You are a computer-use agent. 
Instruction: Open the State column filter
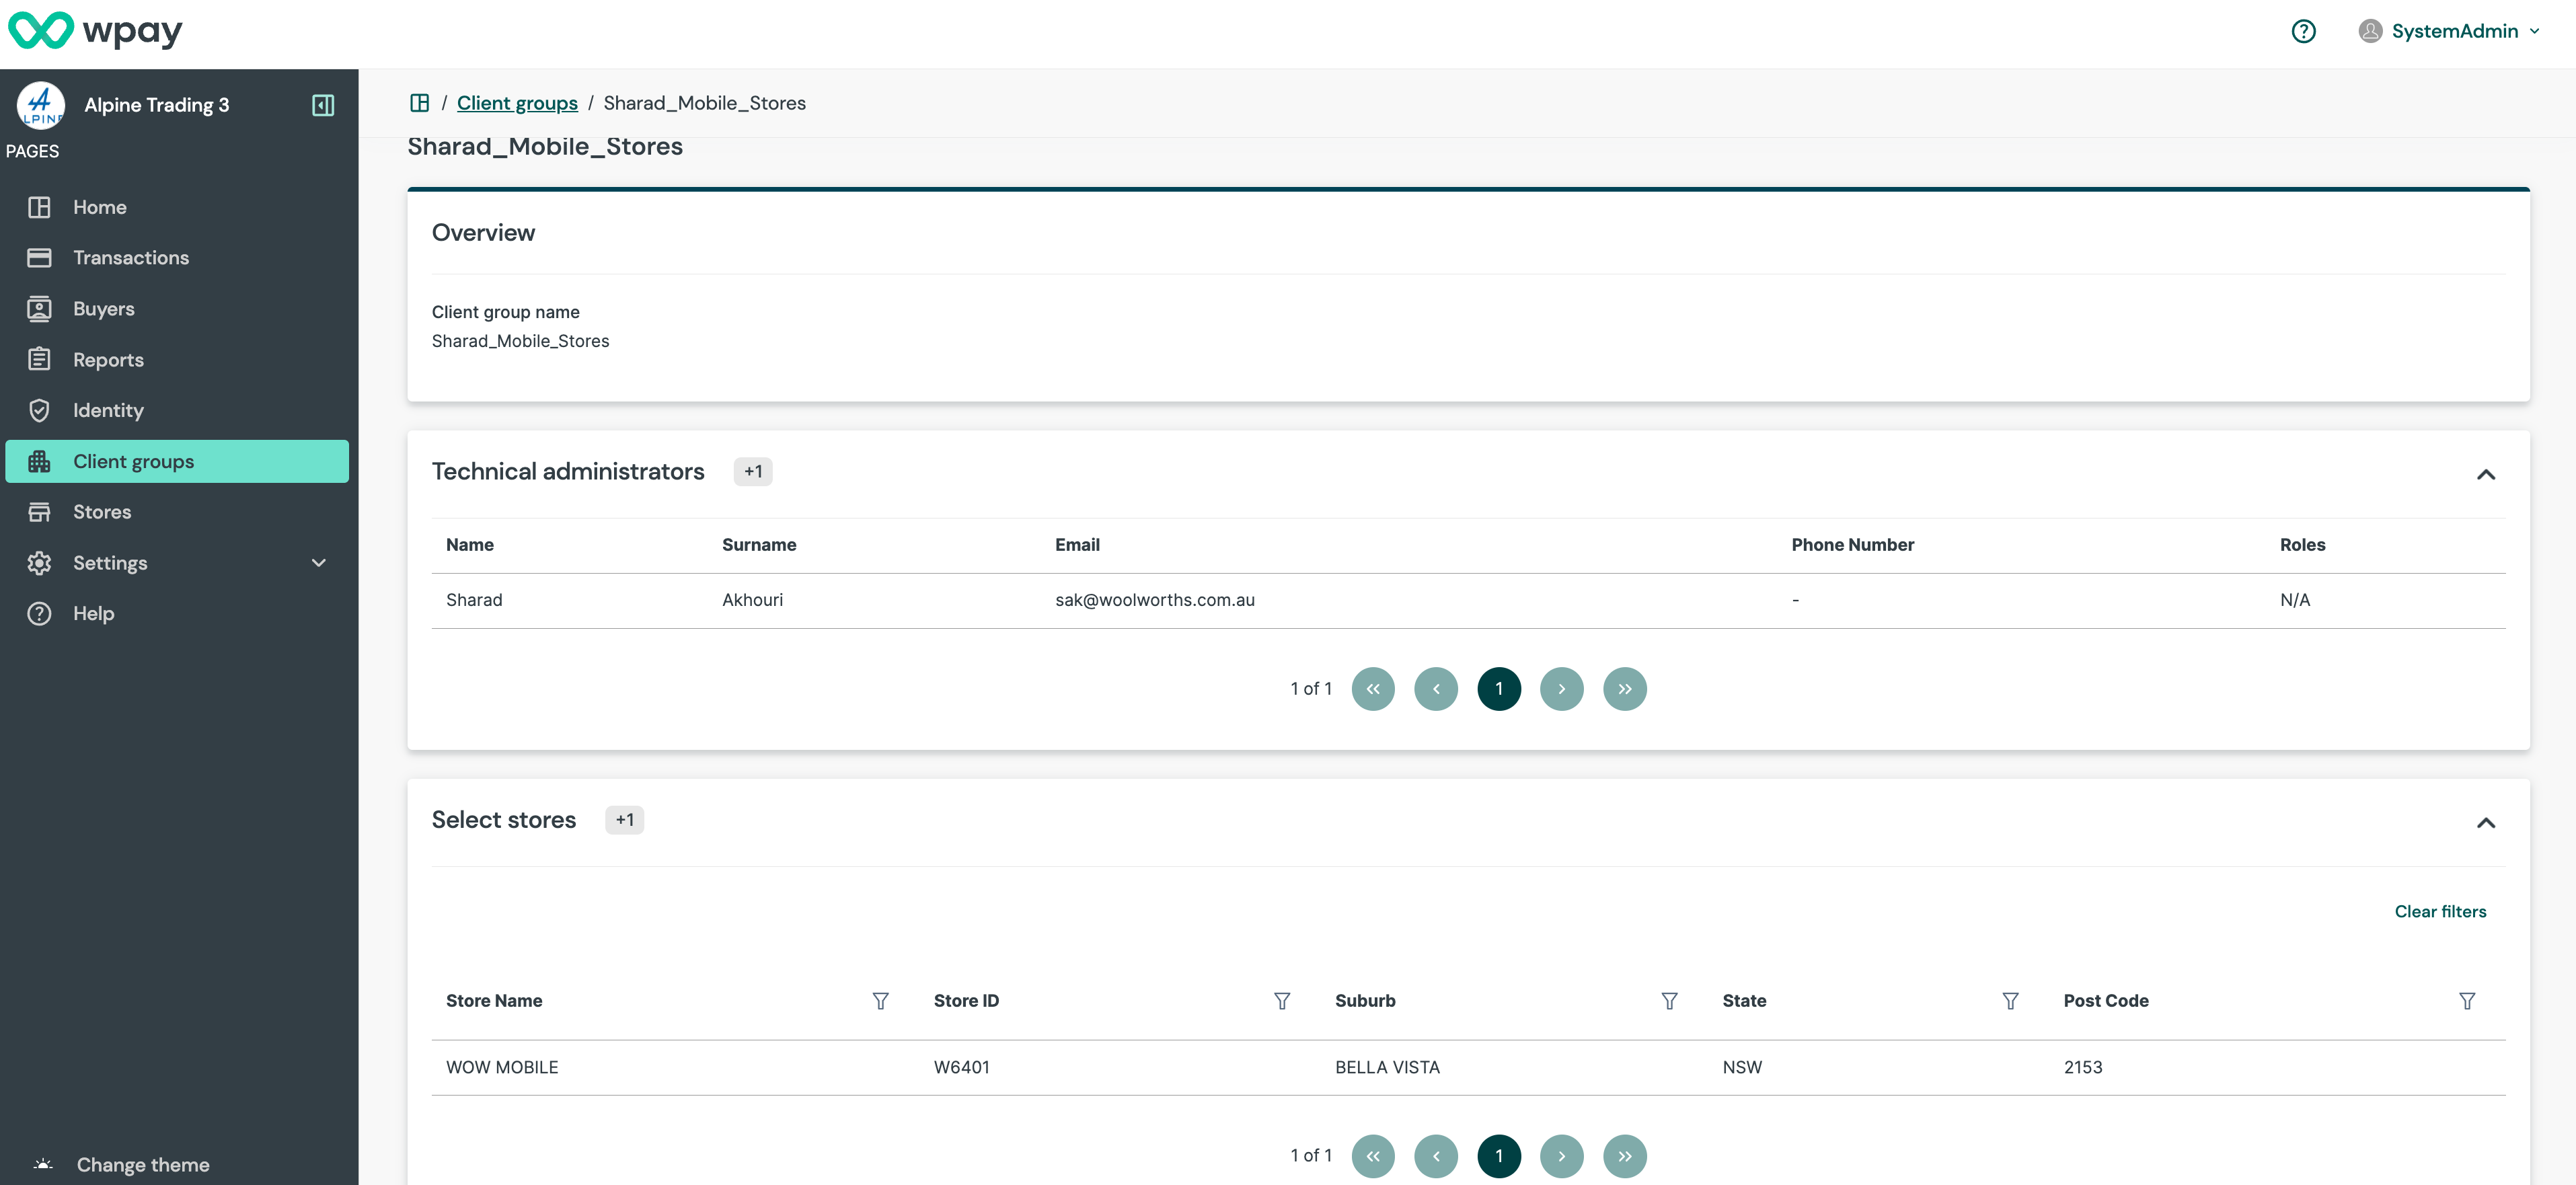(2010, 1001)
